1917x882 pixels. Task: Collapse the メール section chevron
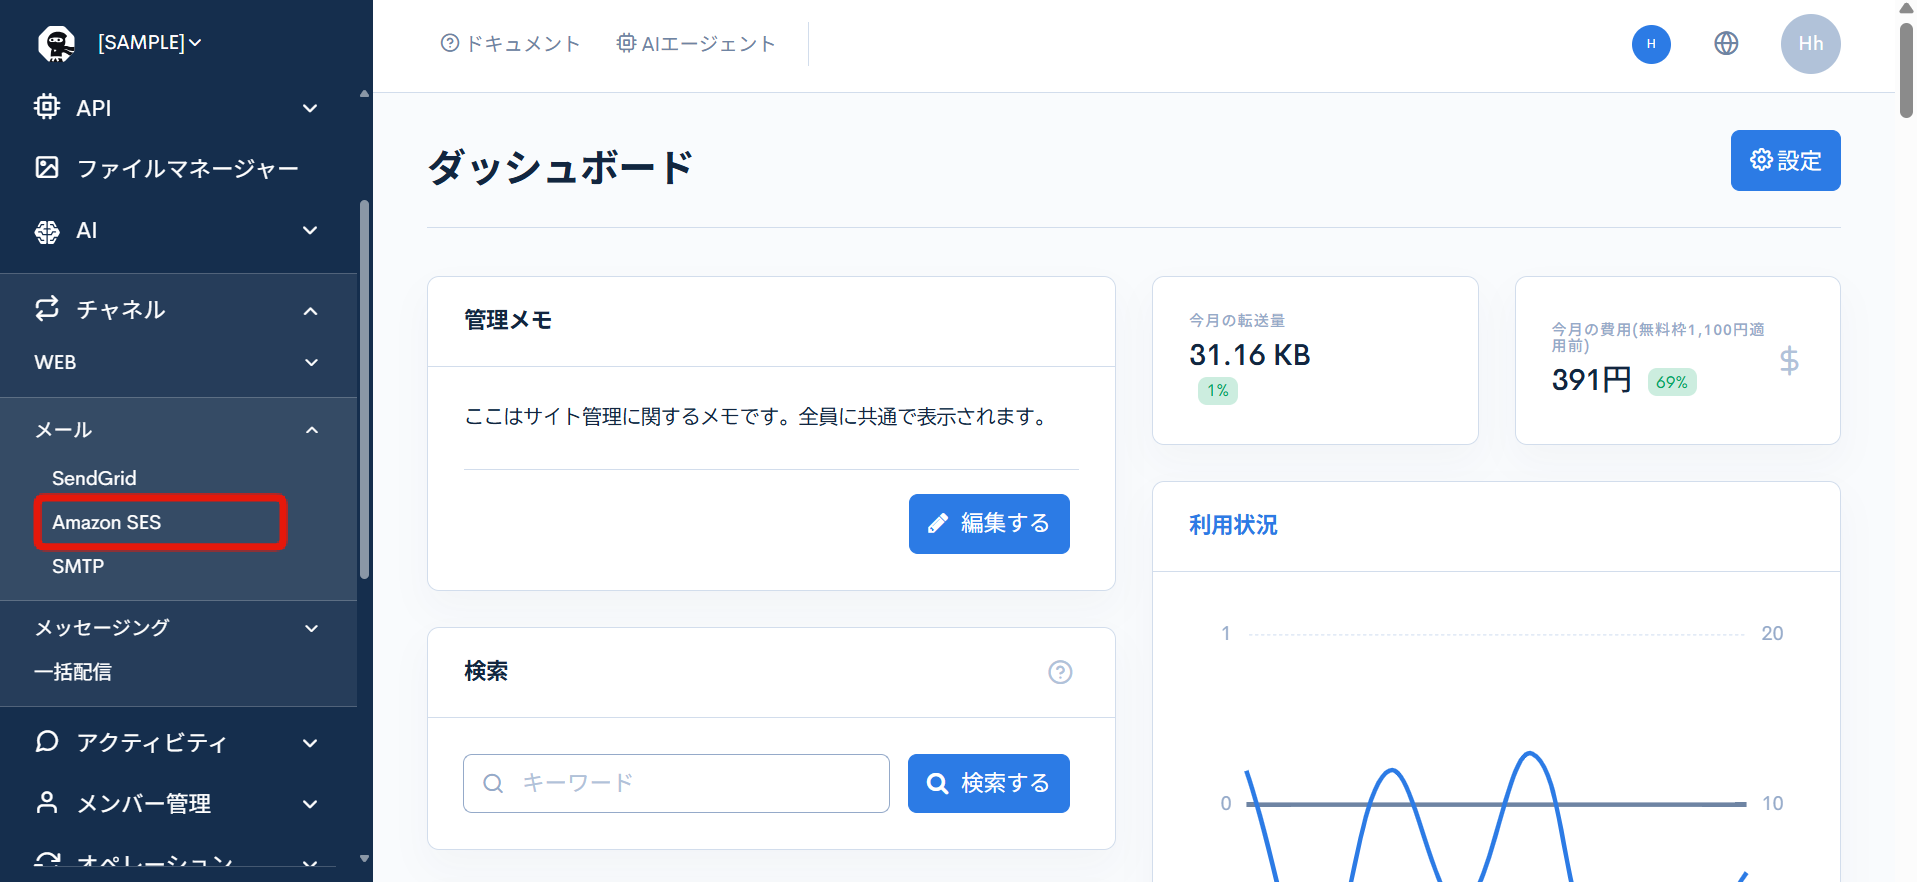coord(312,430)
